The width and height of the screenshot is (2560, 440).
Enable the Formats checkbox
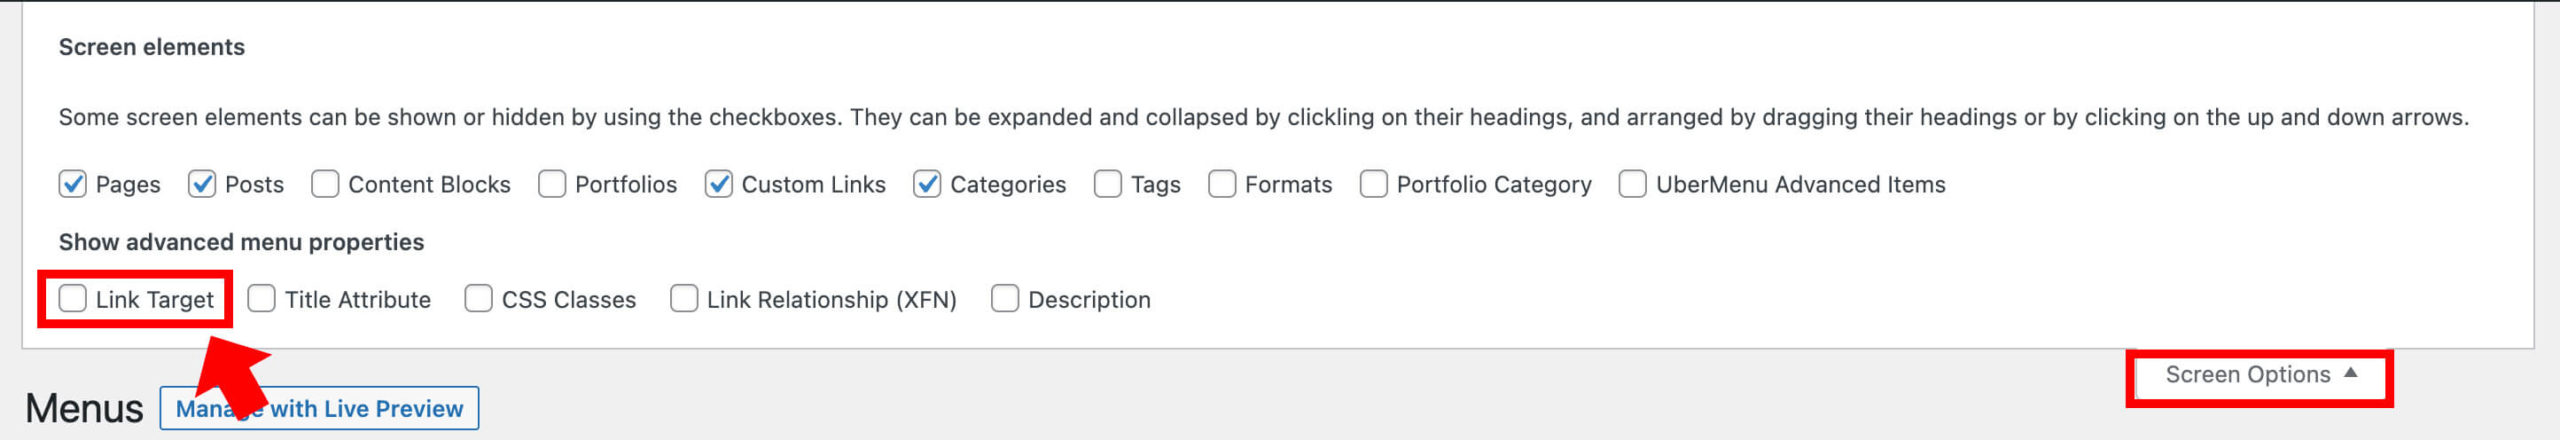click(1222, 184)
